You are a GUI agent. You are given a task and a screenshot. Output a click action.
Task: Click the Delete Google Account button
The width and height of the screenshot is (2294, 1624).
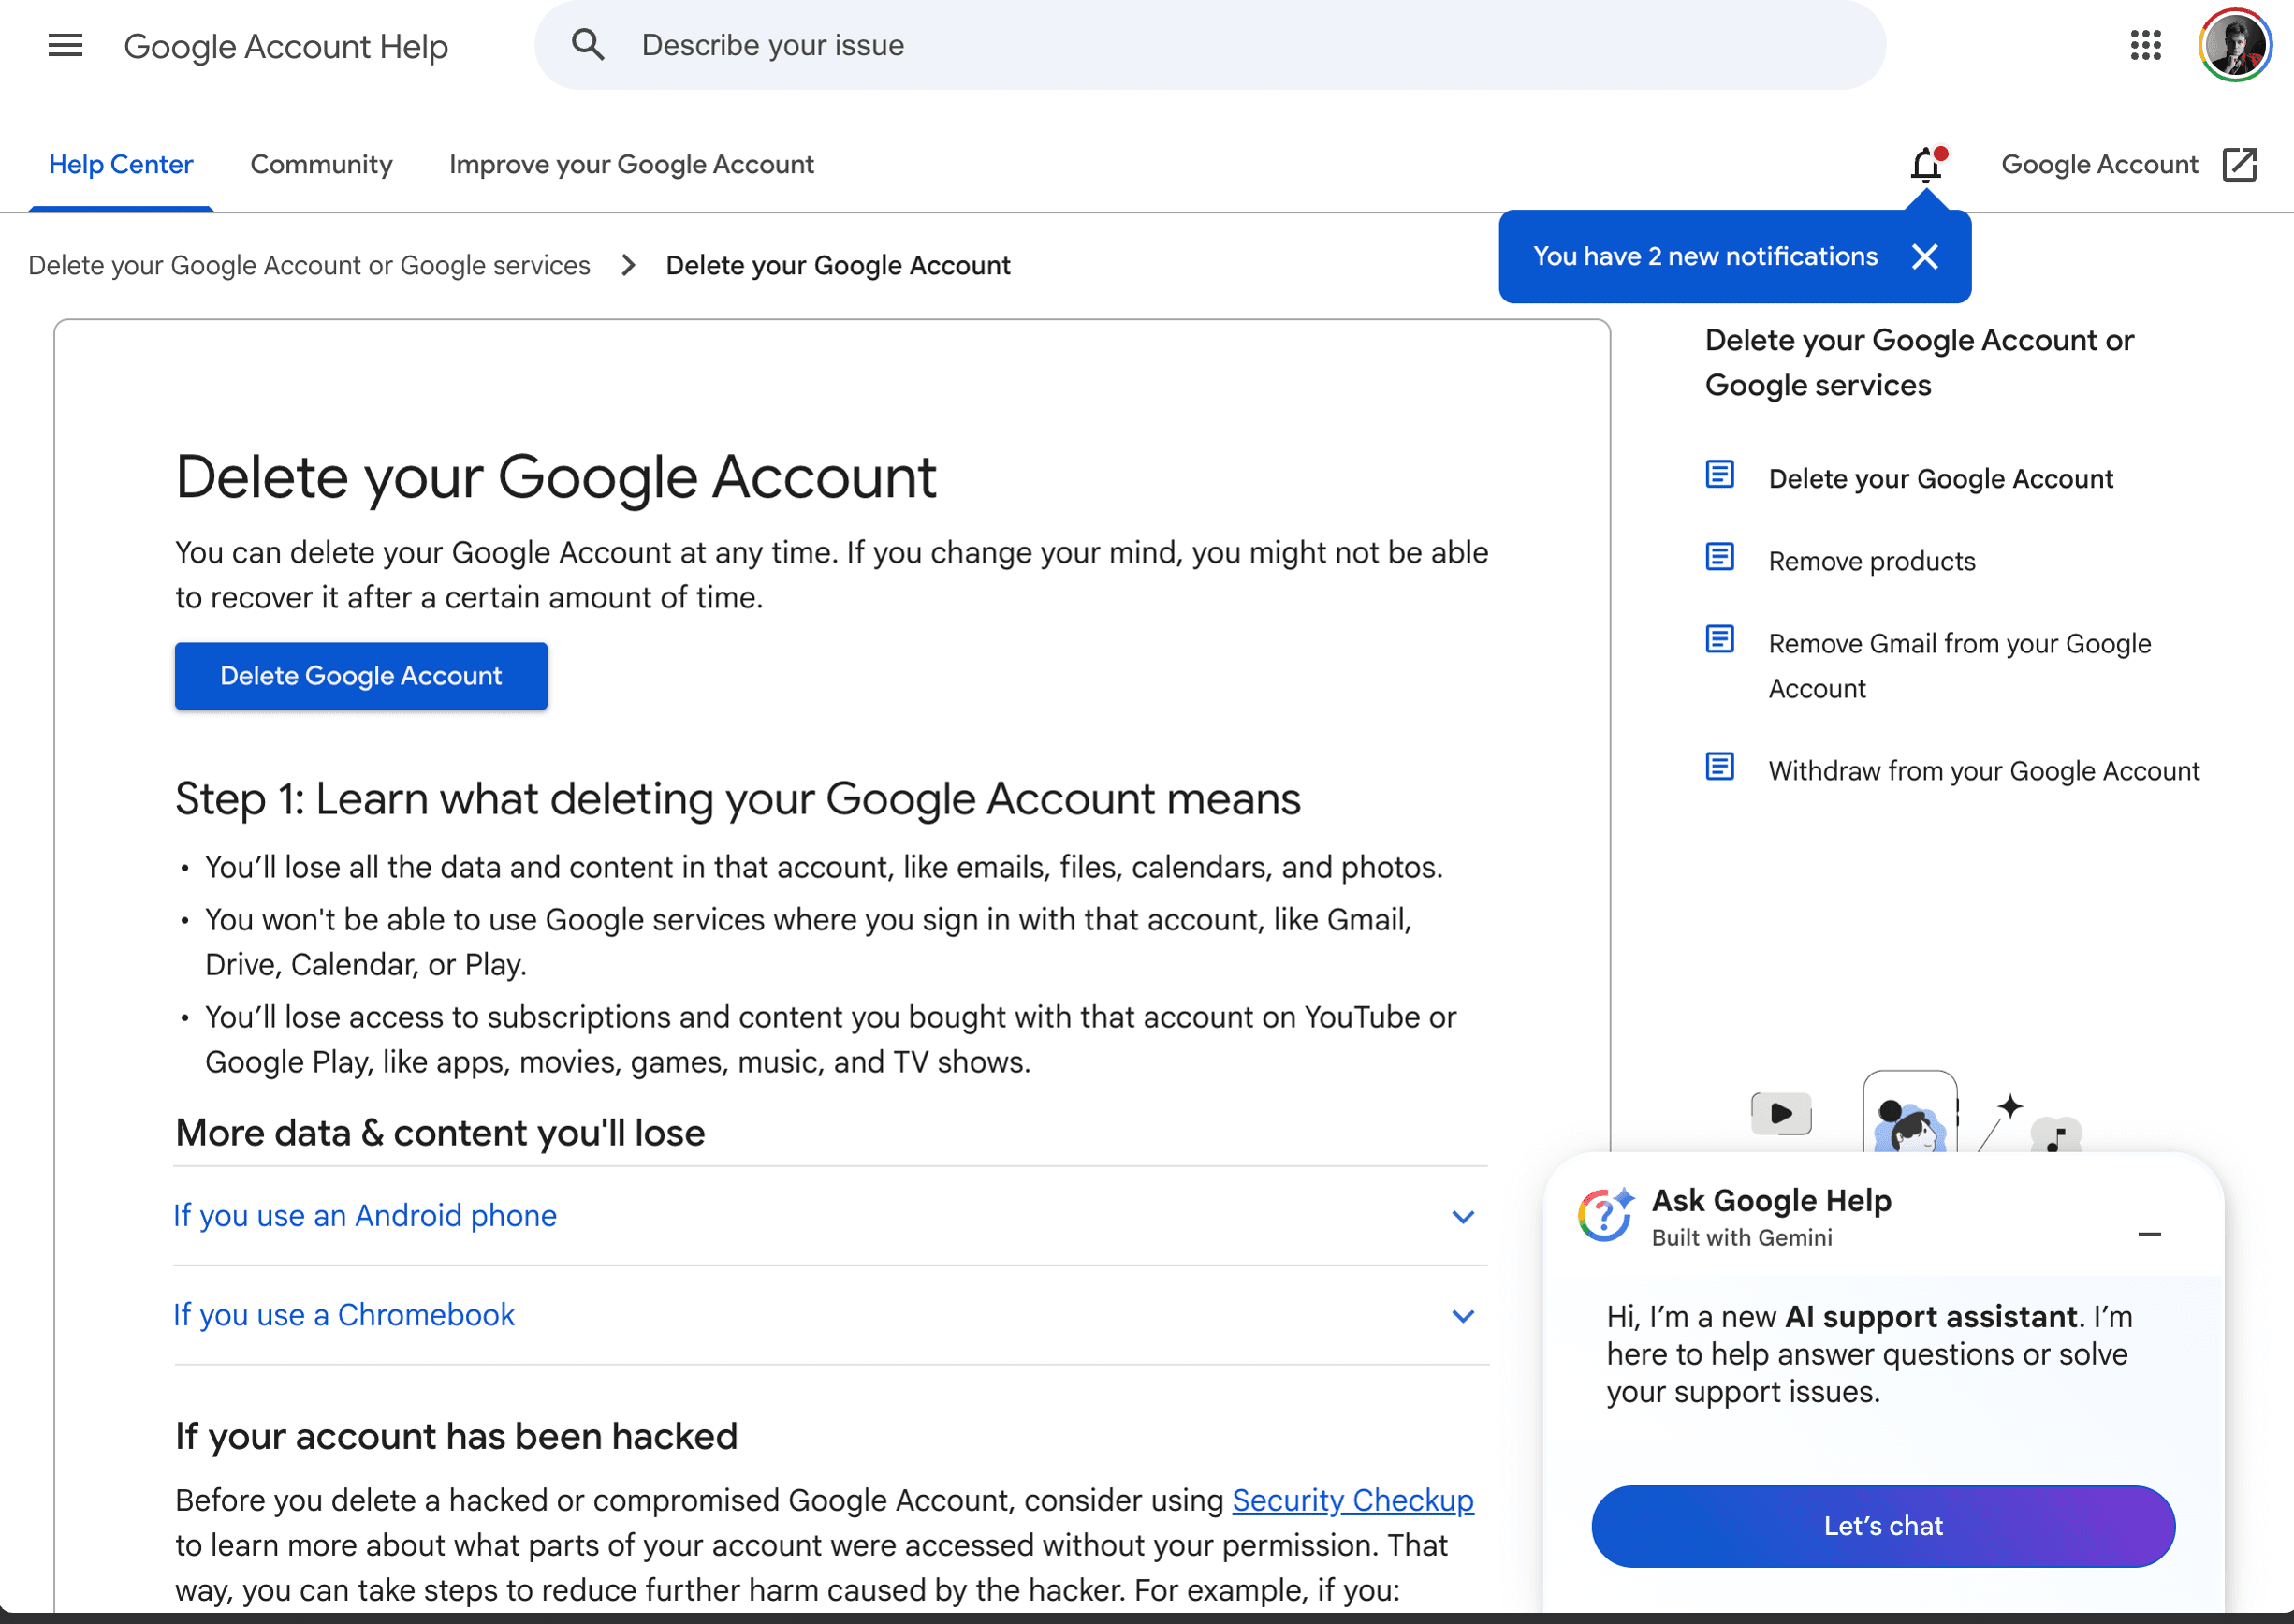[361, 676]
